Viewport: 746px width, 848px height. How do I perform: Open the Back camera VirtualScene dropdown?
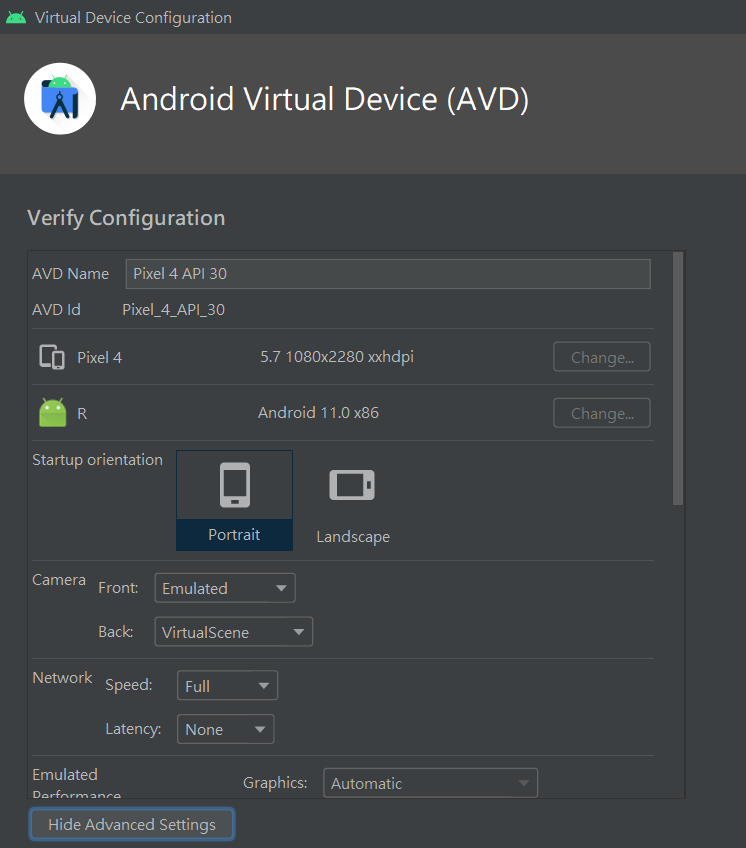click(x=234, y=632)
